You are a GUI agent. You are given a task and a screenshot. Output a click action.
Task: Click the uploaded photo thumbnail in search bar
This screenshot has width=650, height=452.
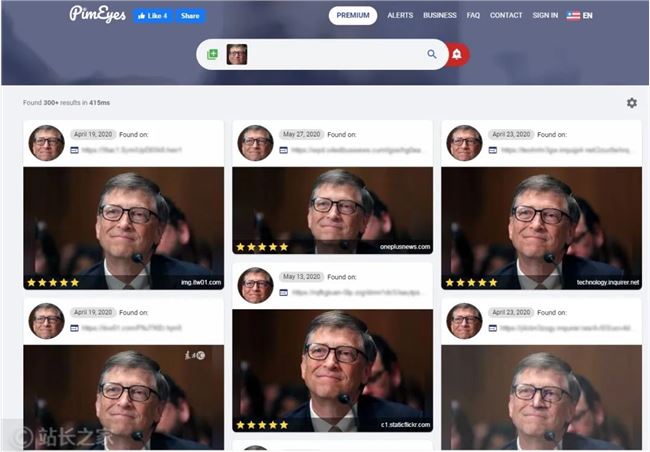(x=237, y=55)
